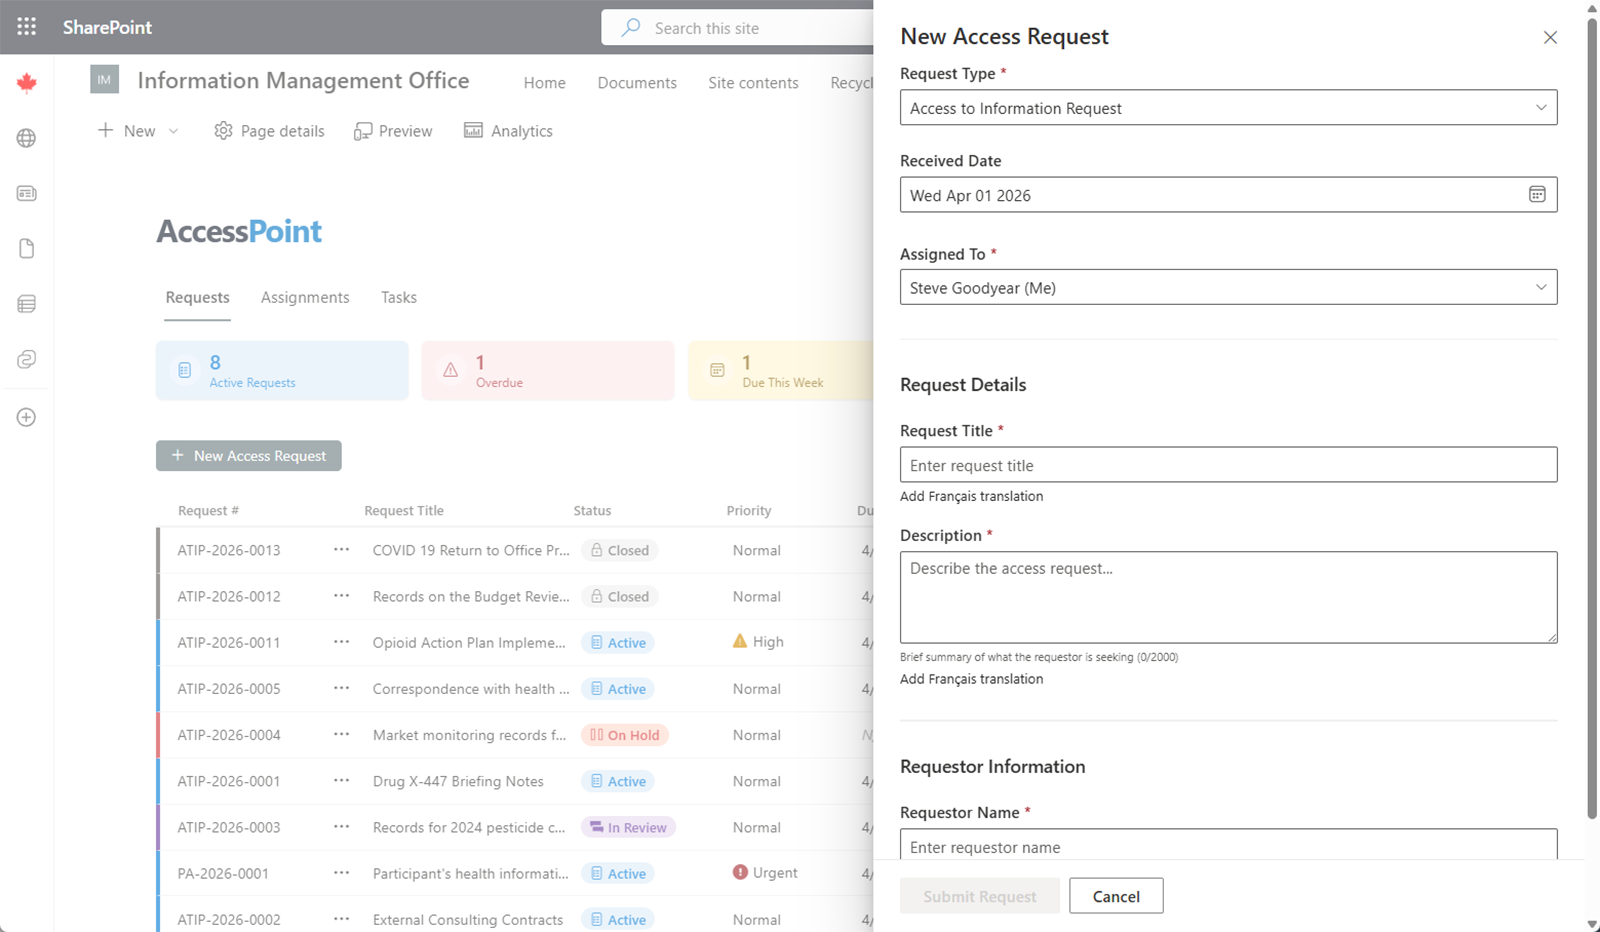
Task: Click the create plus icon in the app bar
Action: click(26, 417)
